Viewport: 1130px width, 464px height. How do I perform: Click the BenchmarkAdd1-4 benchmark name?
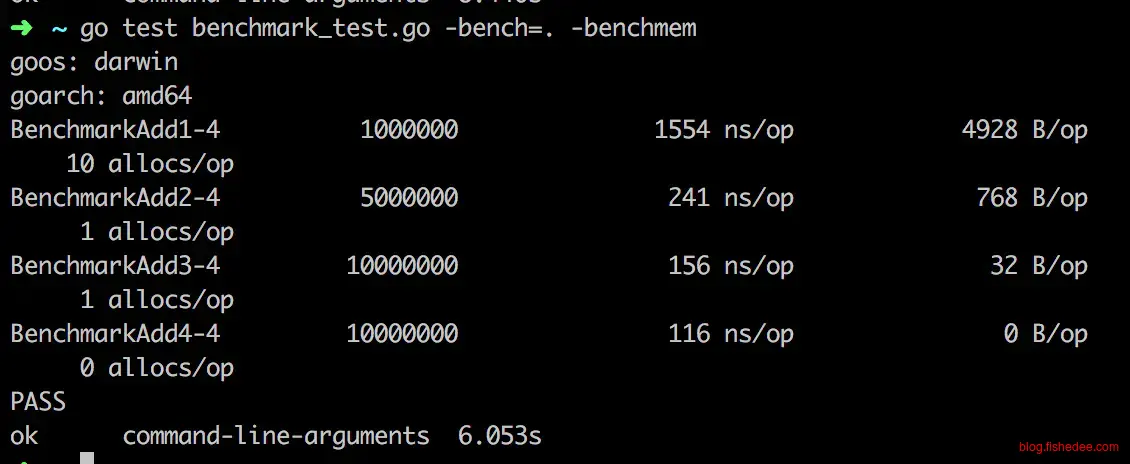[x=115, y=130]
